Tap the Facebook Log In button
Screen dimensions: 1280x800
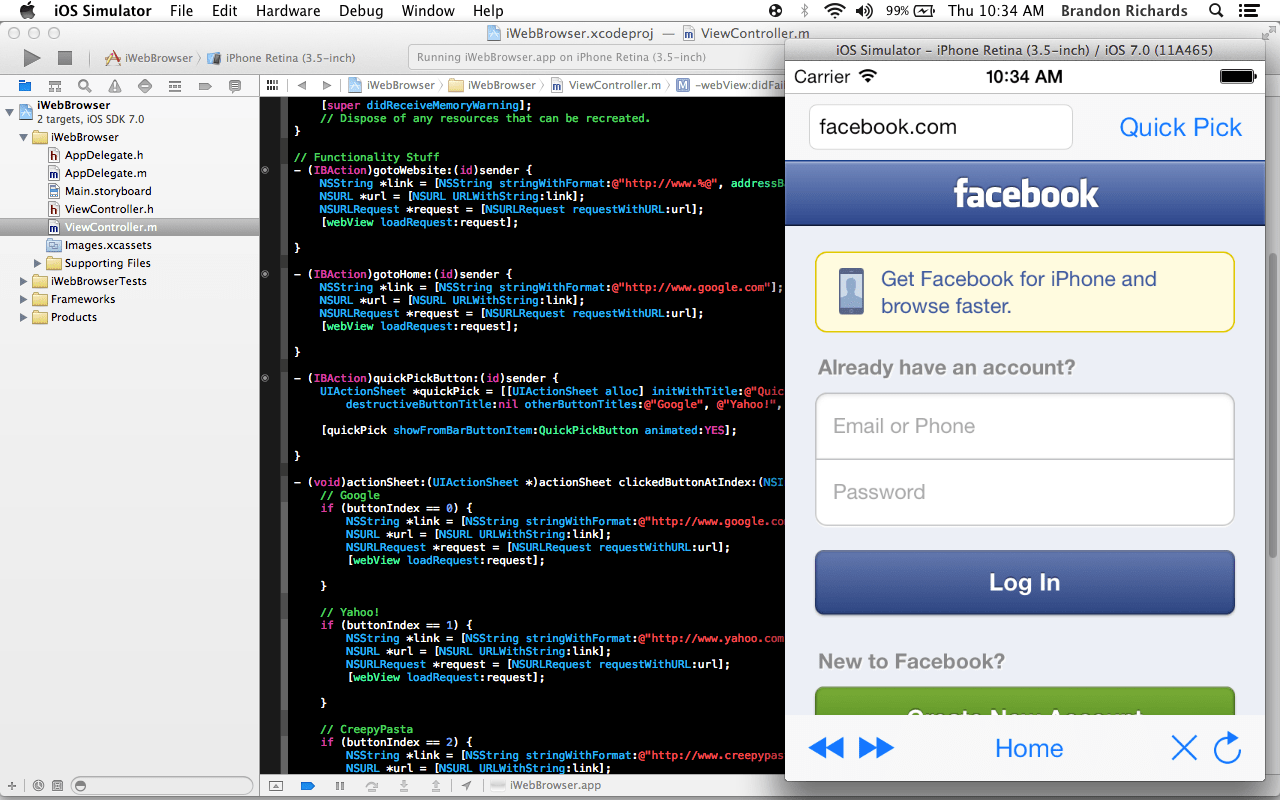(x=1025, y=582)
